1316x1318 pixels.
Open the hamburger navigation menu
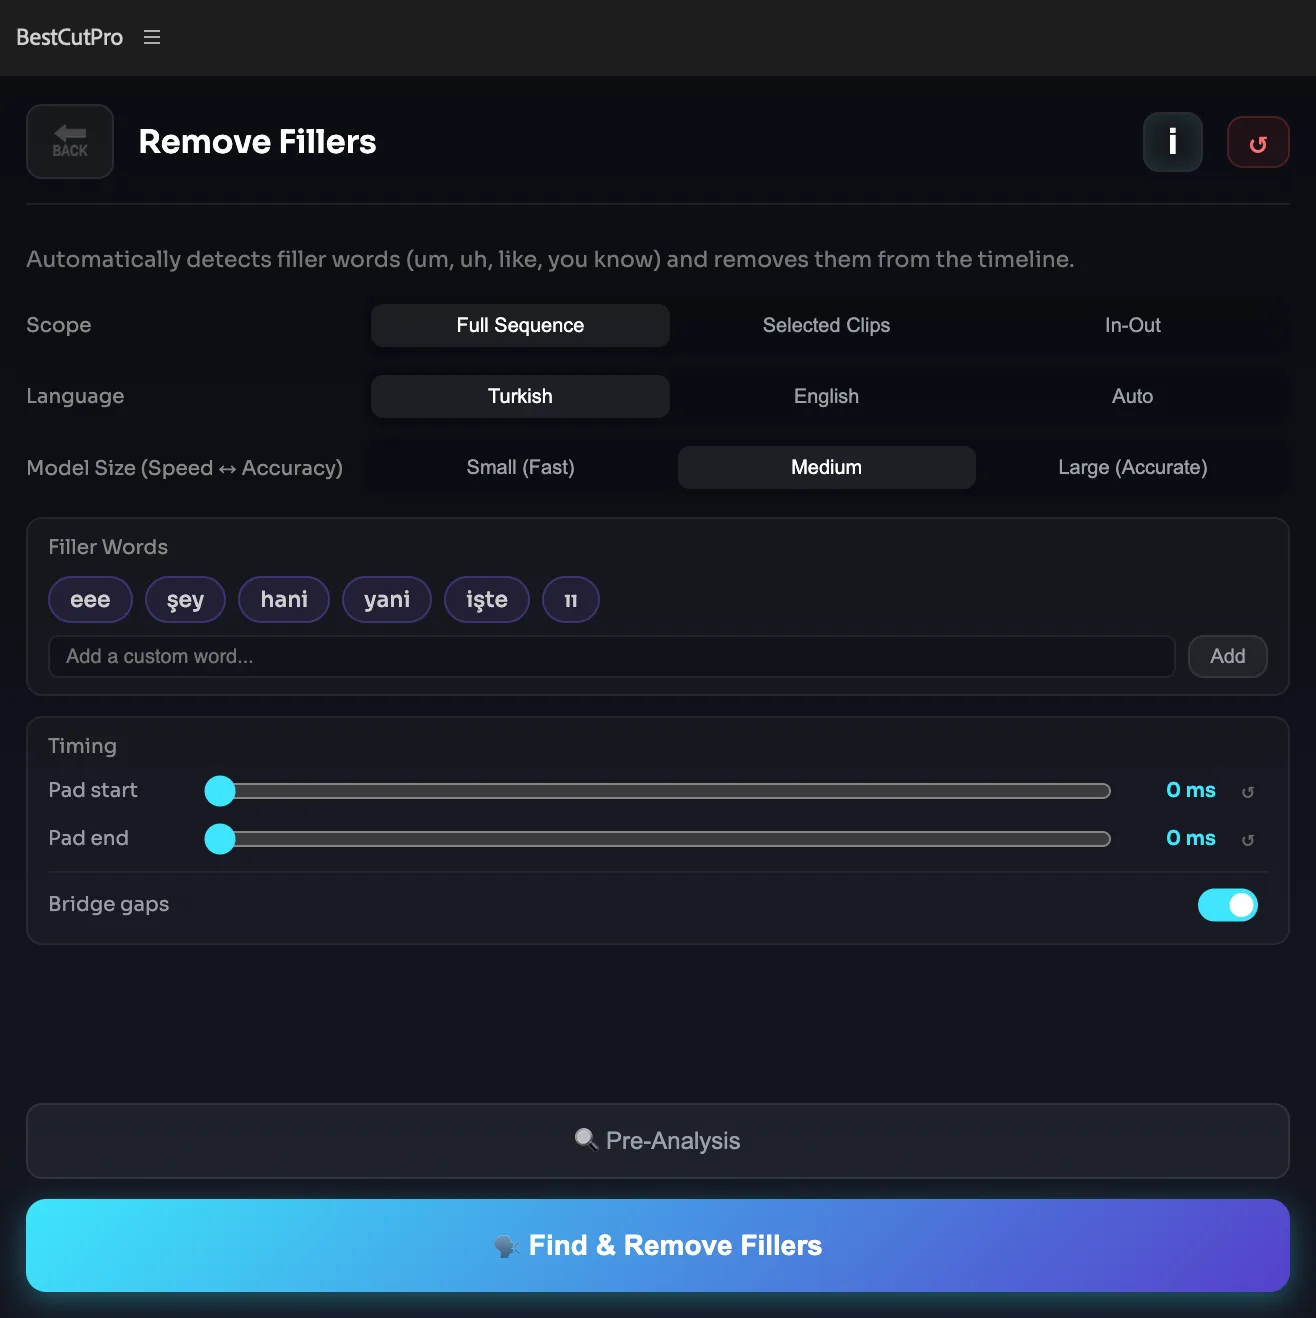(152, 37)
